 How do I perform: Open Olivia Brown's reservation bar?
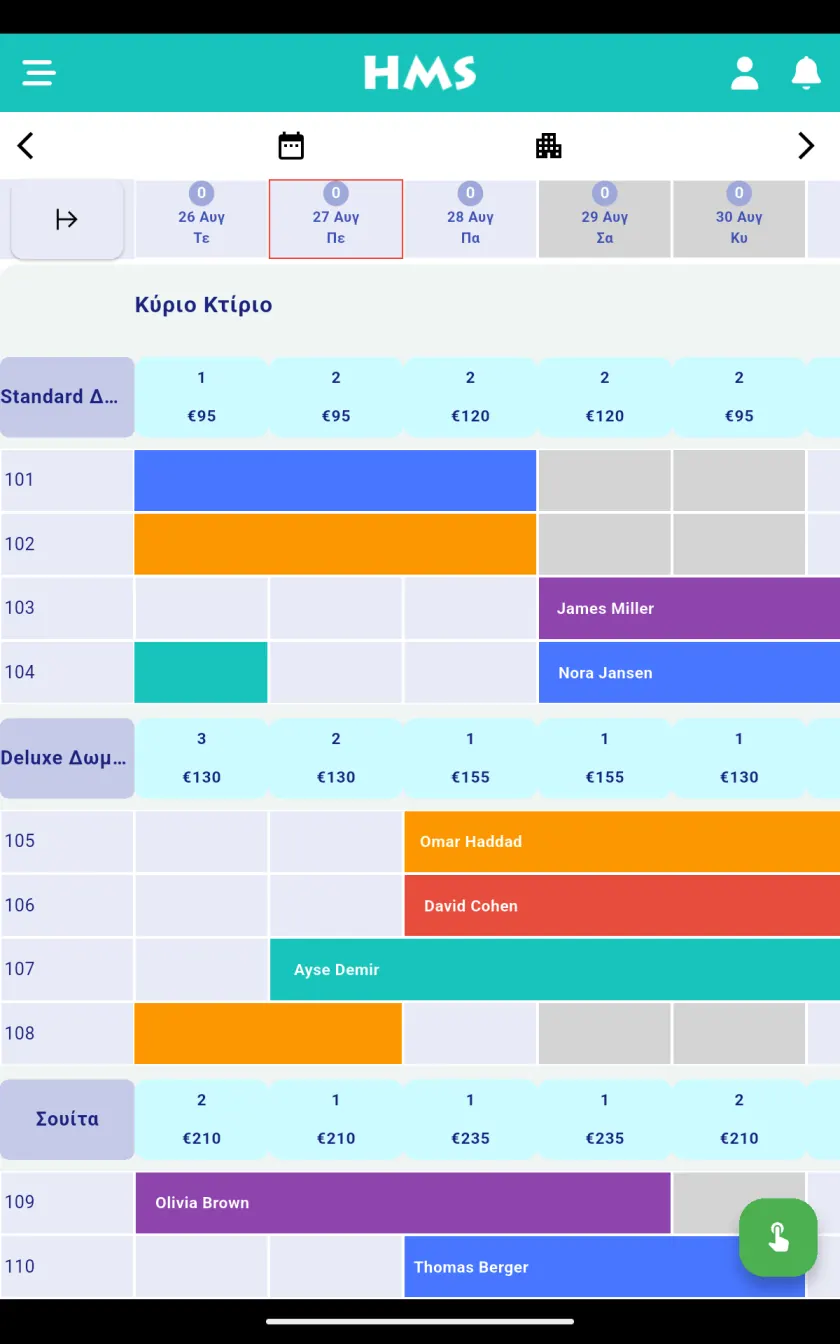[x=403, y=1202]
